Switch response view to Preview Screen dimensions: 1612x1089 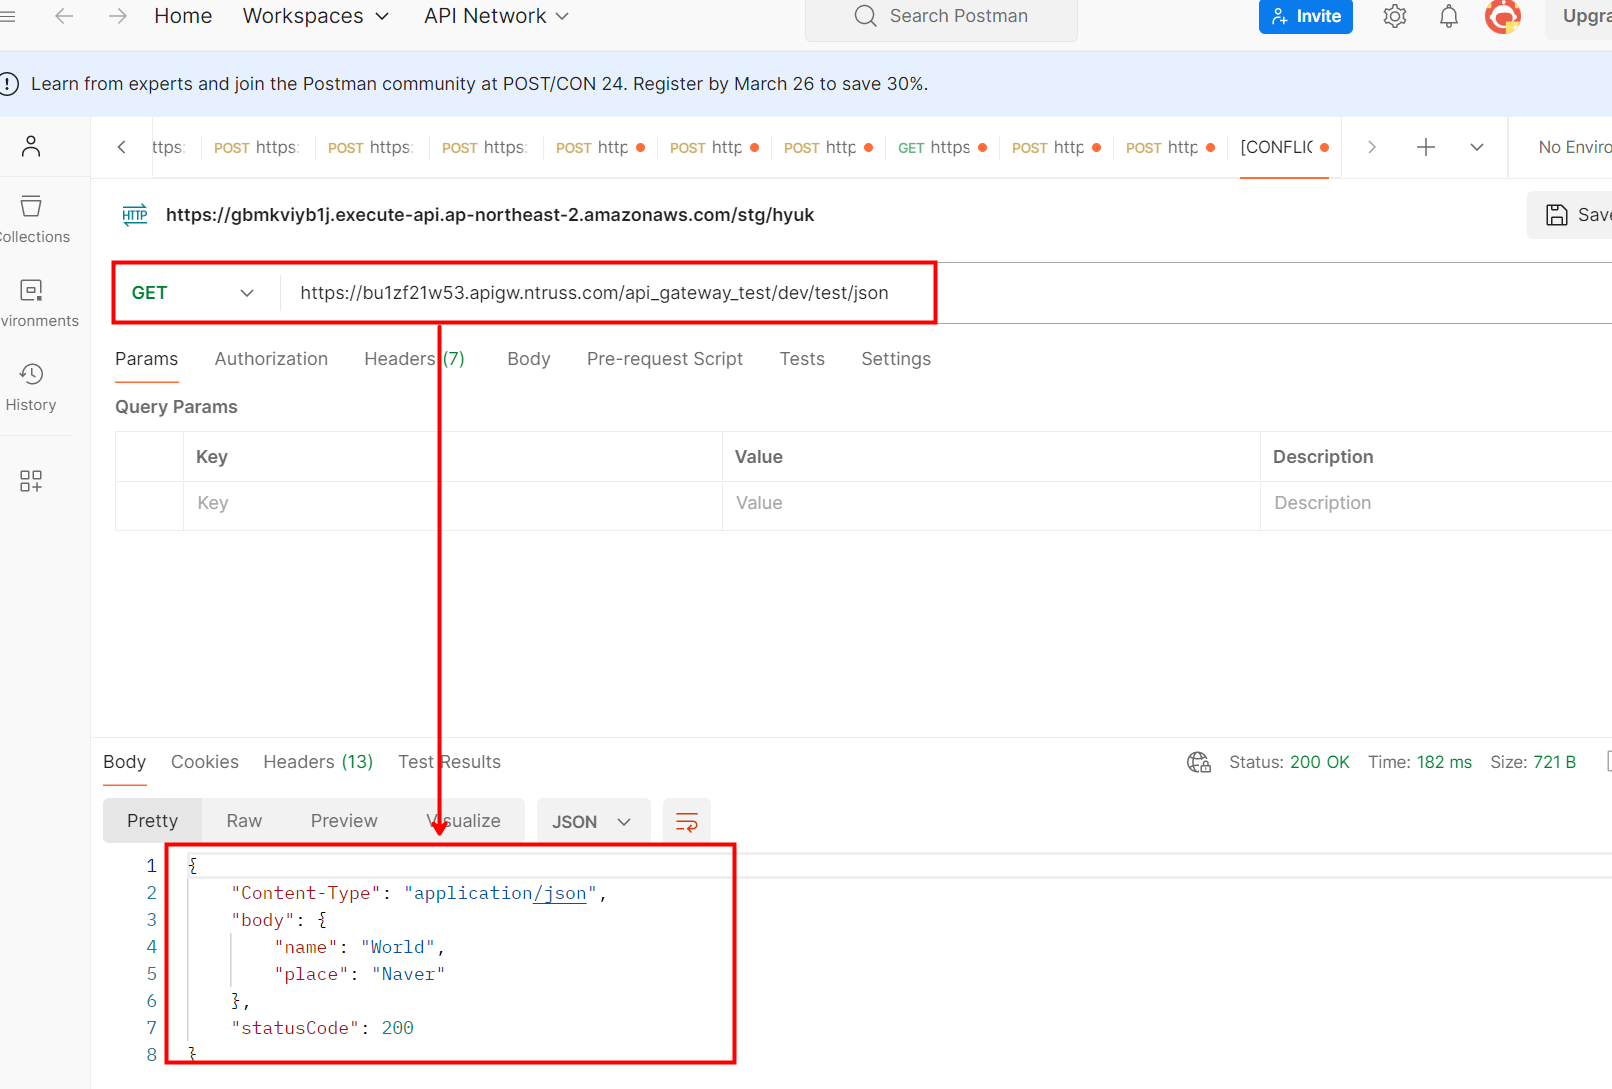click(344, 821)
